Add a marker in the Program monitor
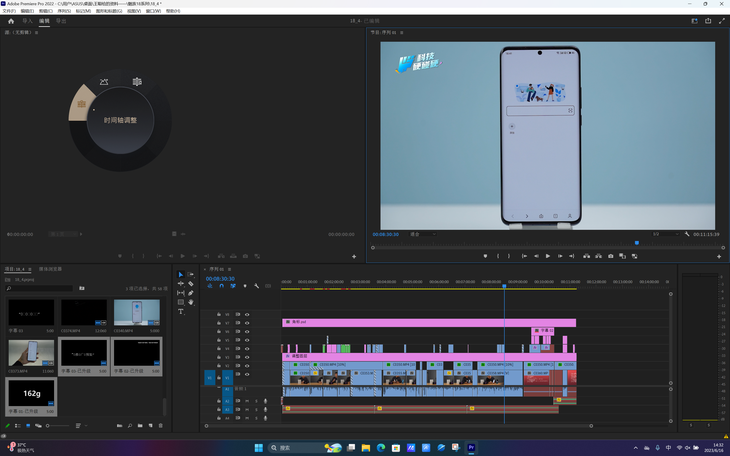The width and height of the screenshot is (730, 456). point(485,256)
